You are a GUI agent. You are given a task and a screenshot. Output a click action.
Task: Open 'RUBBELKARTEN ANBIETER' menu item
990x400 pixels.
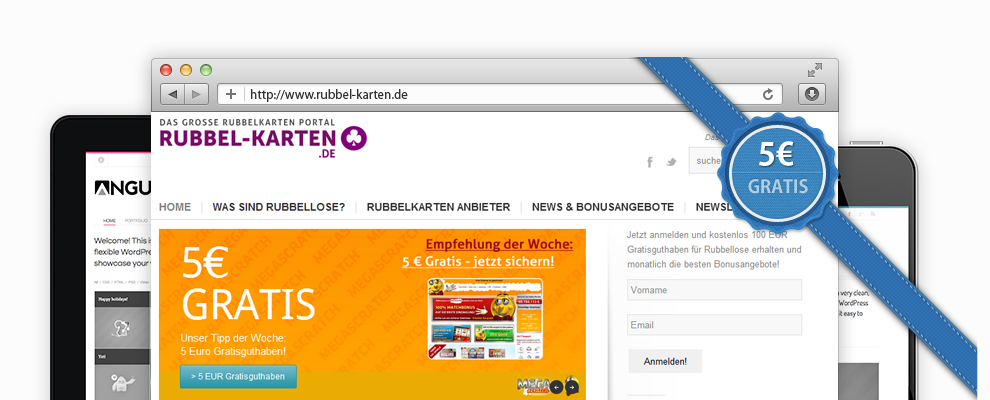(x=438, y=207)
